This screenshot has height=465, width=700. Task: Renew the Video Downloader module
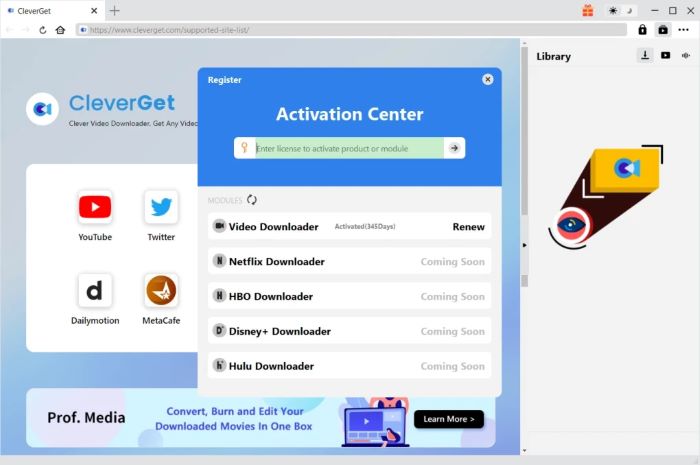click(468, 227)
